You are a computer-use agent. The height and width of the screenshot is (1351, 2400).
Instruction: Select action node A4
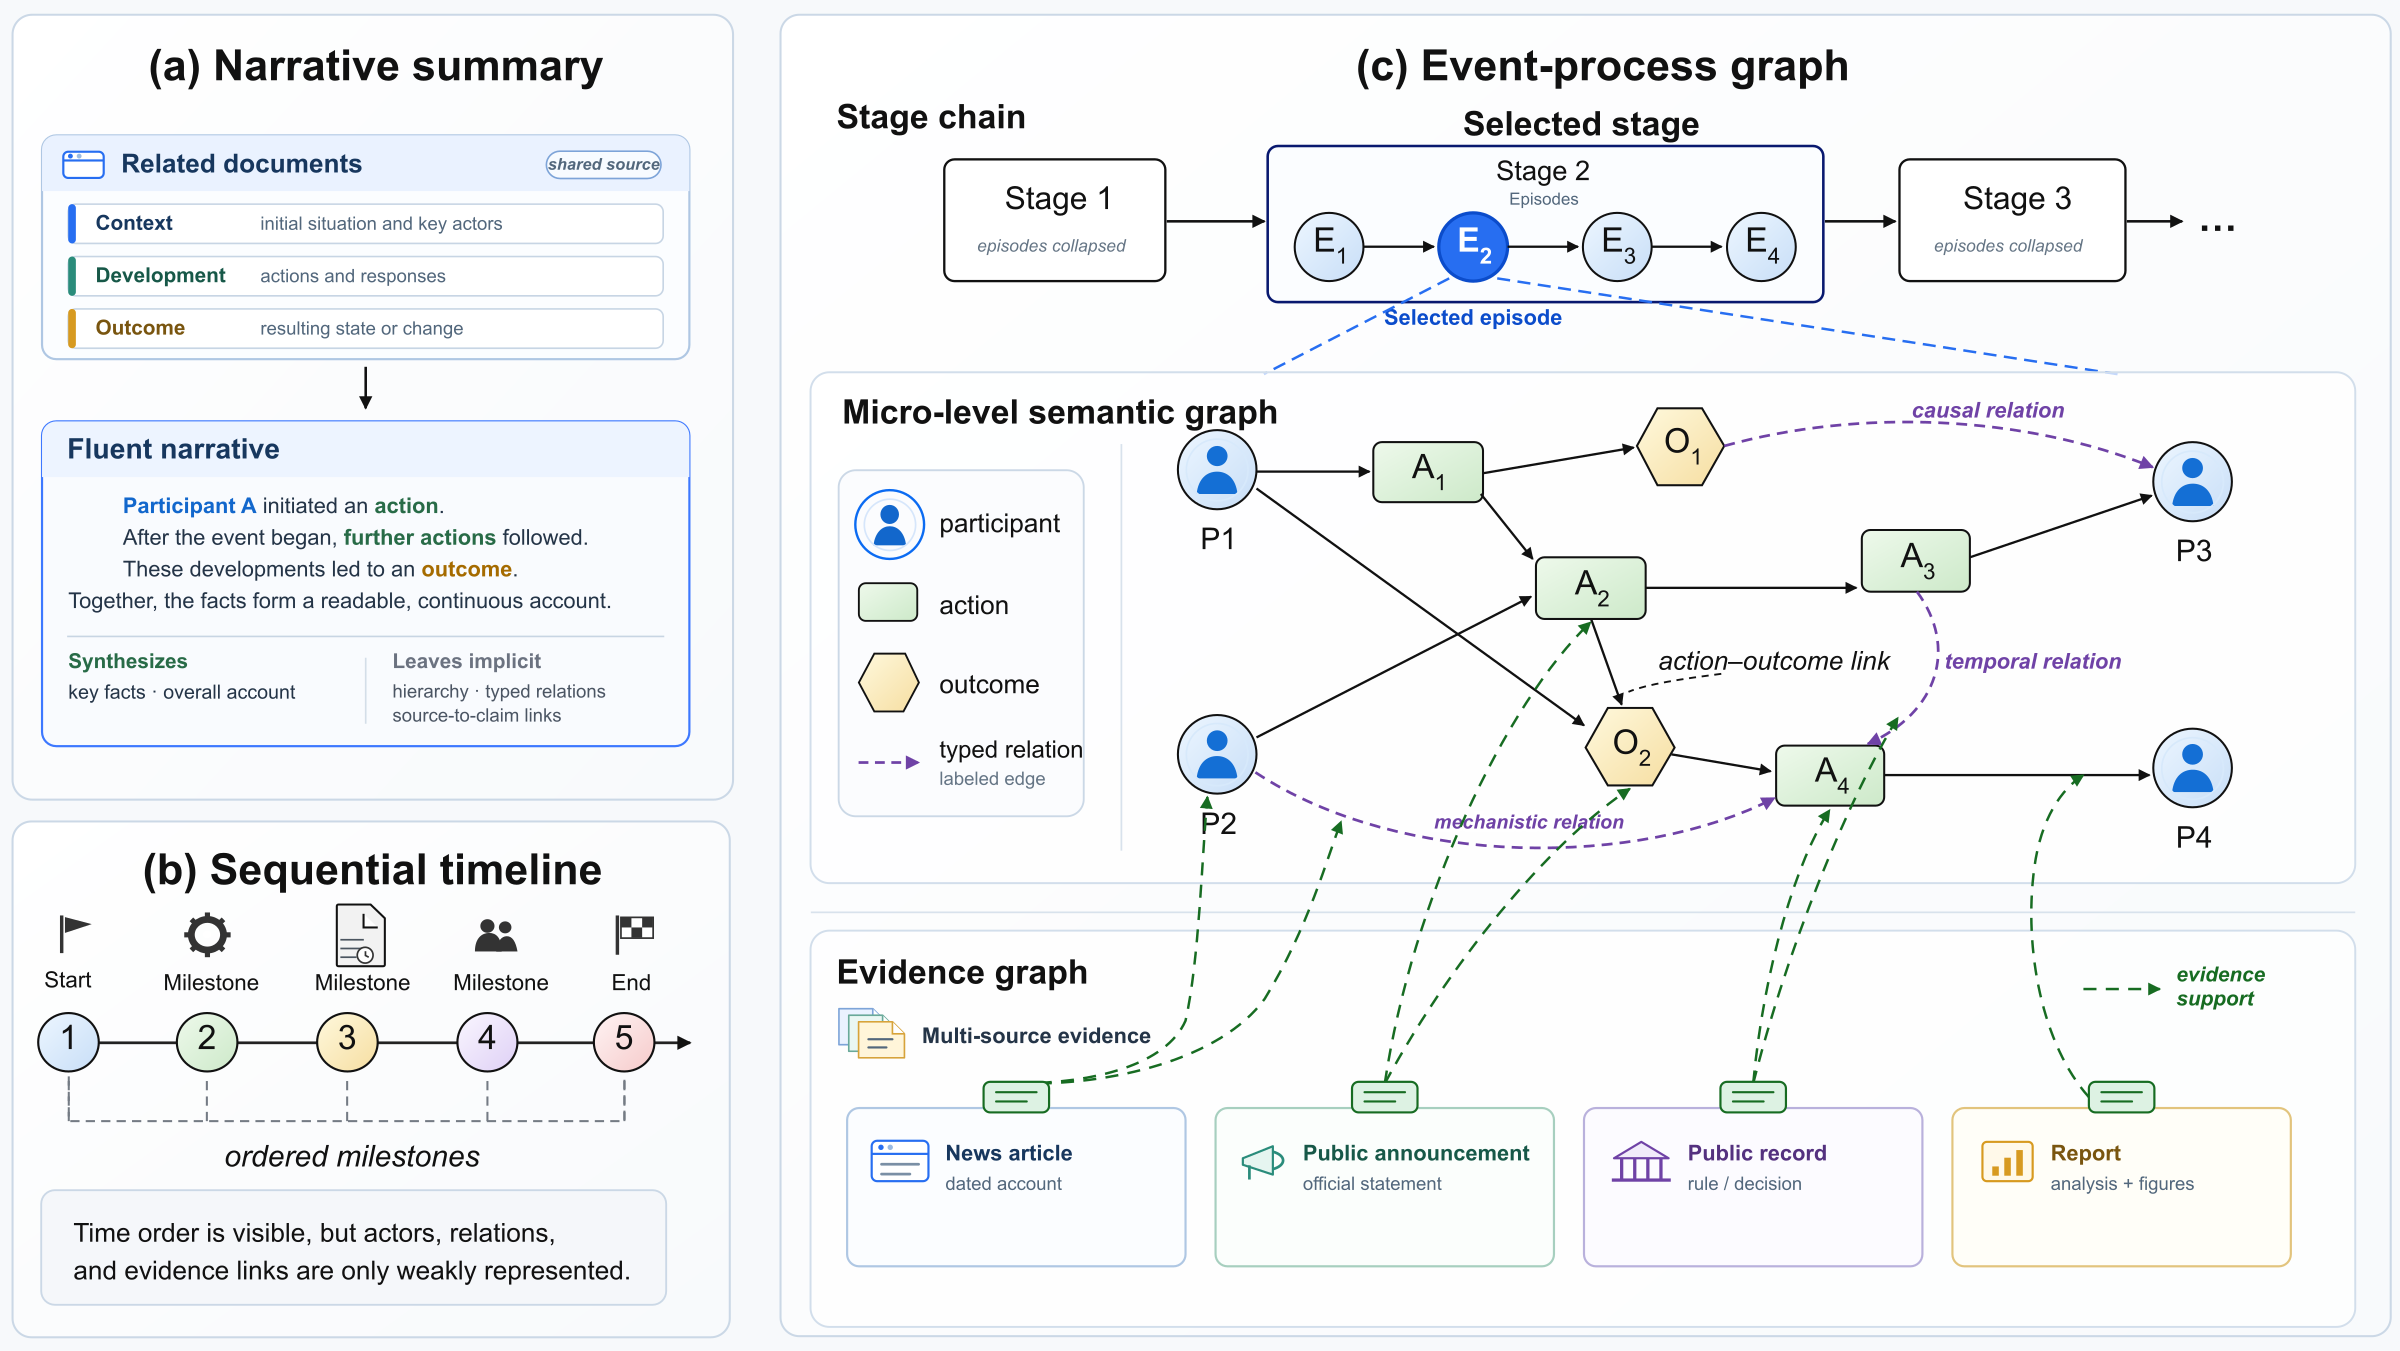pyautogui.click(x=1830, y=775)
